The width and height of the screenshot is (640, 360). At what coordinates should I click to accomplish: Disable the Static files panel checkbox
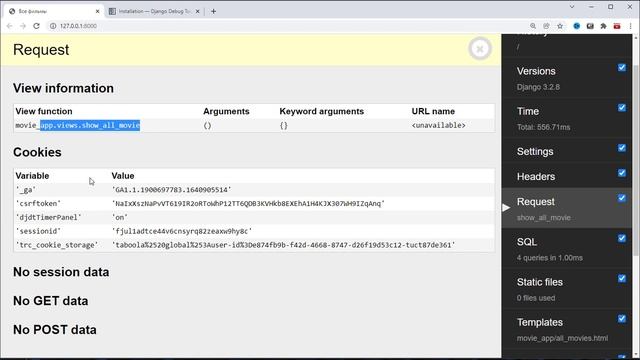(x=622, y=278)
